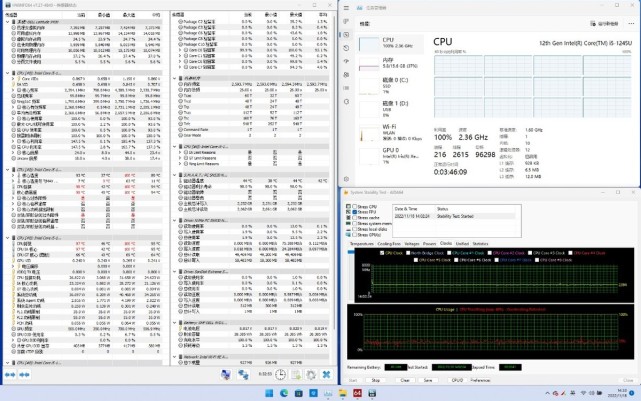Switch to Unified tab

462,244
